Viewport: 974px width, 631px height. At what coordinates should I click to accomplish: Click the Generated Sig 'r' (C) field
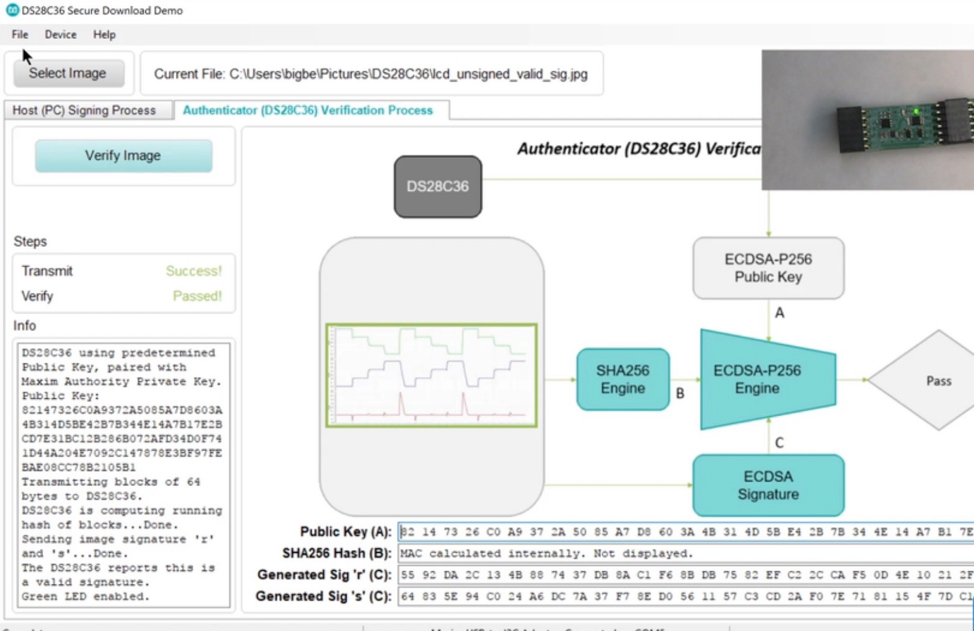[x=686, y=574]
